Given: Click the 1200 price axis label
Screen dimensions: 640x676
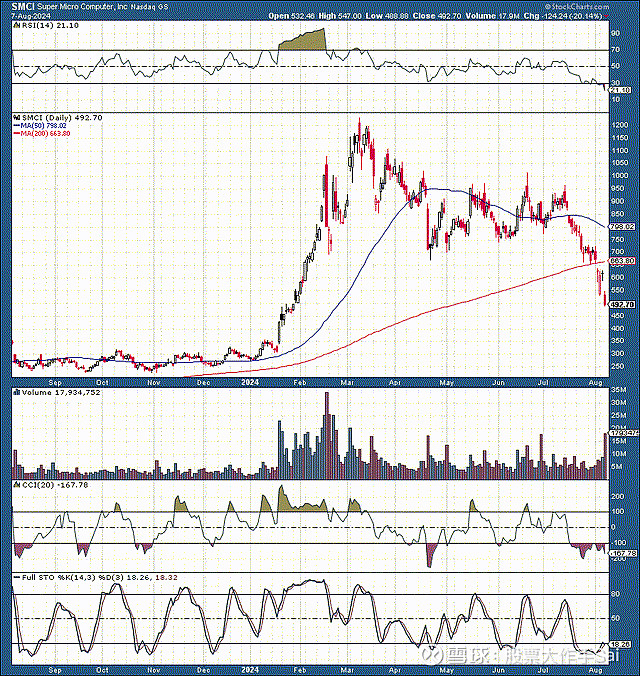Looking at the screenshot, I should (x=620, y=125).
